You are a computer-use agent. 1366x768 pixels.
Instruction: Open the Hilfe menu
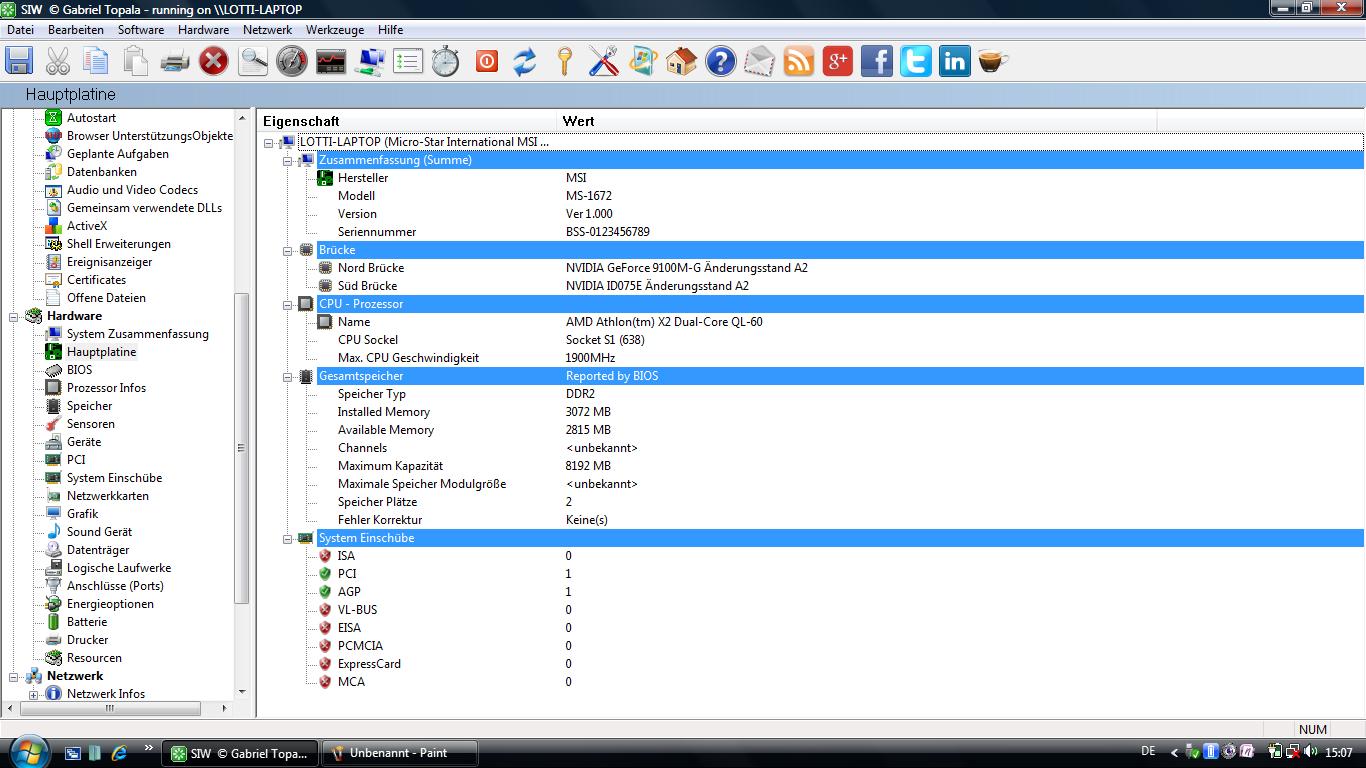pyautogui.click(x=391, y=30)
